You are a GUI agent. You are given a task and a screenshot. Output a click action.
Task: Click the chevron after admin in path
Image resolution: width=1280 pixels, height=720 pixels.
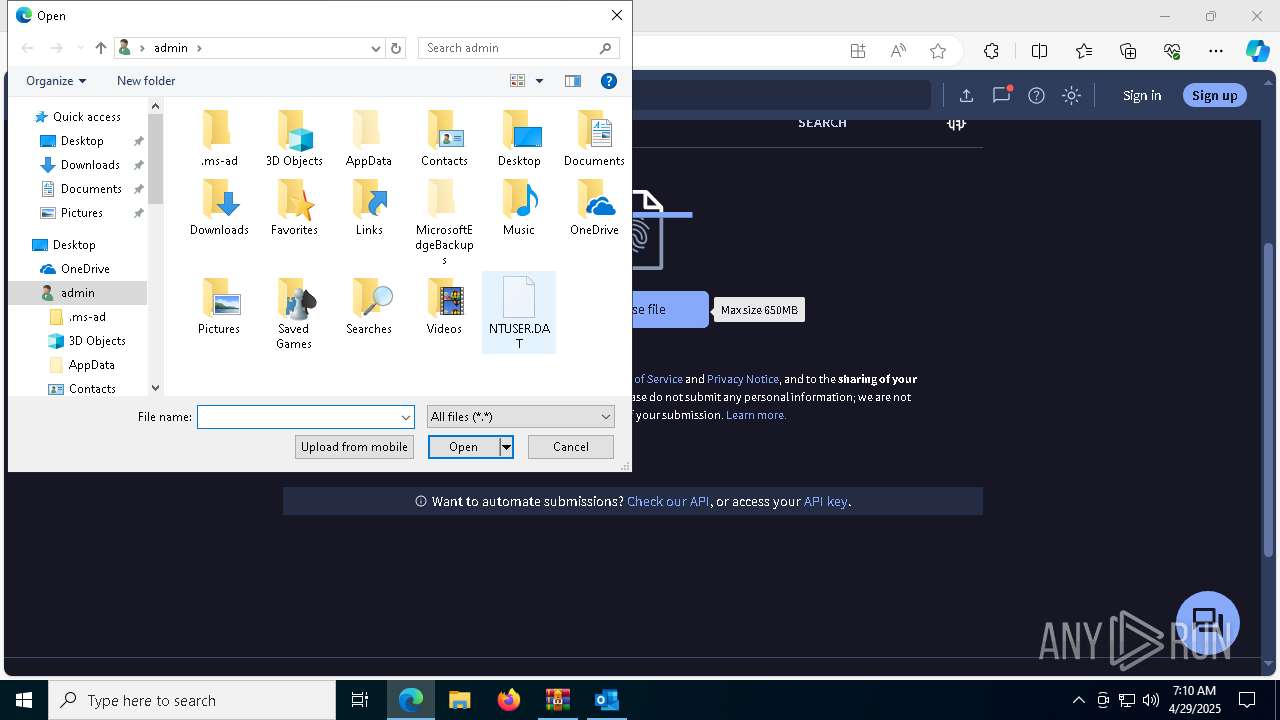(199, 48)
